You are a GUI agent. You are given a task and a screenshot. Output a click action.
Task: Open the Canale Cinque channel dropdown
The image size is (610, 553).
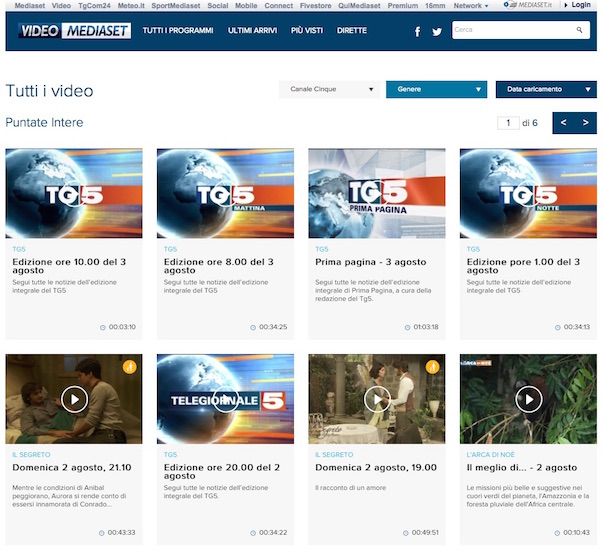coord(329,90)
